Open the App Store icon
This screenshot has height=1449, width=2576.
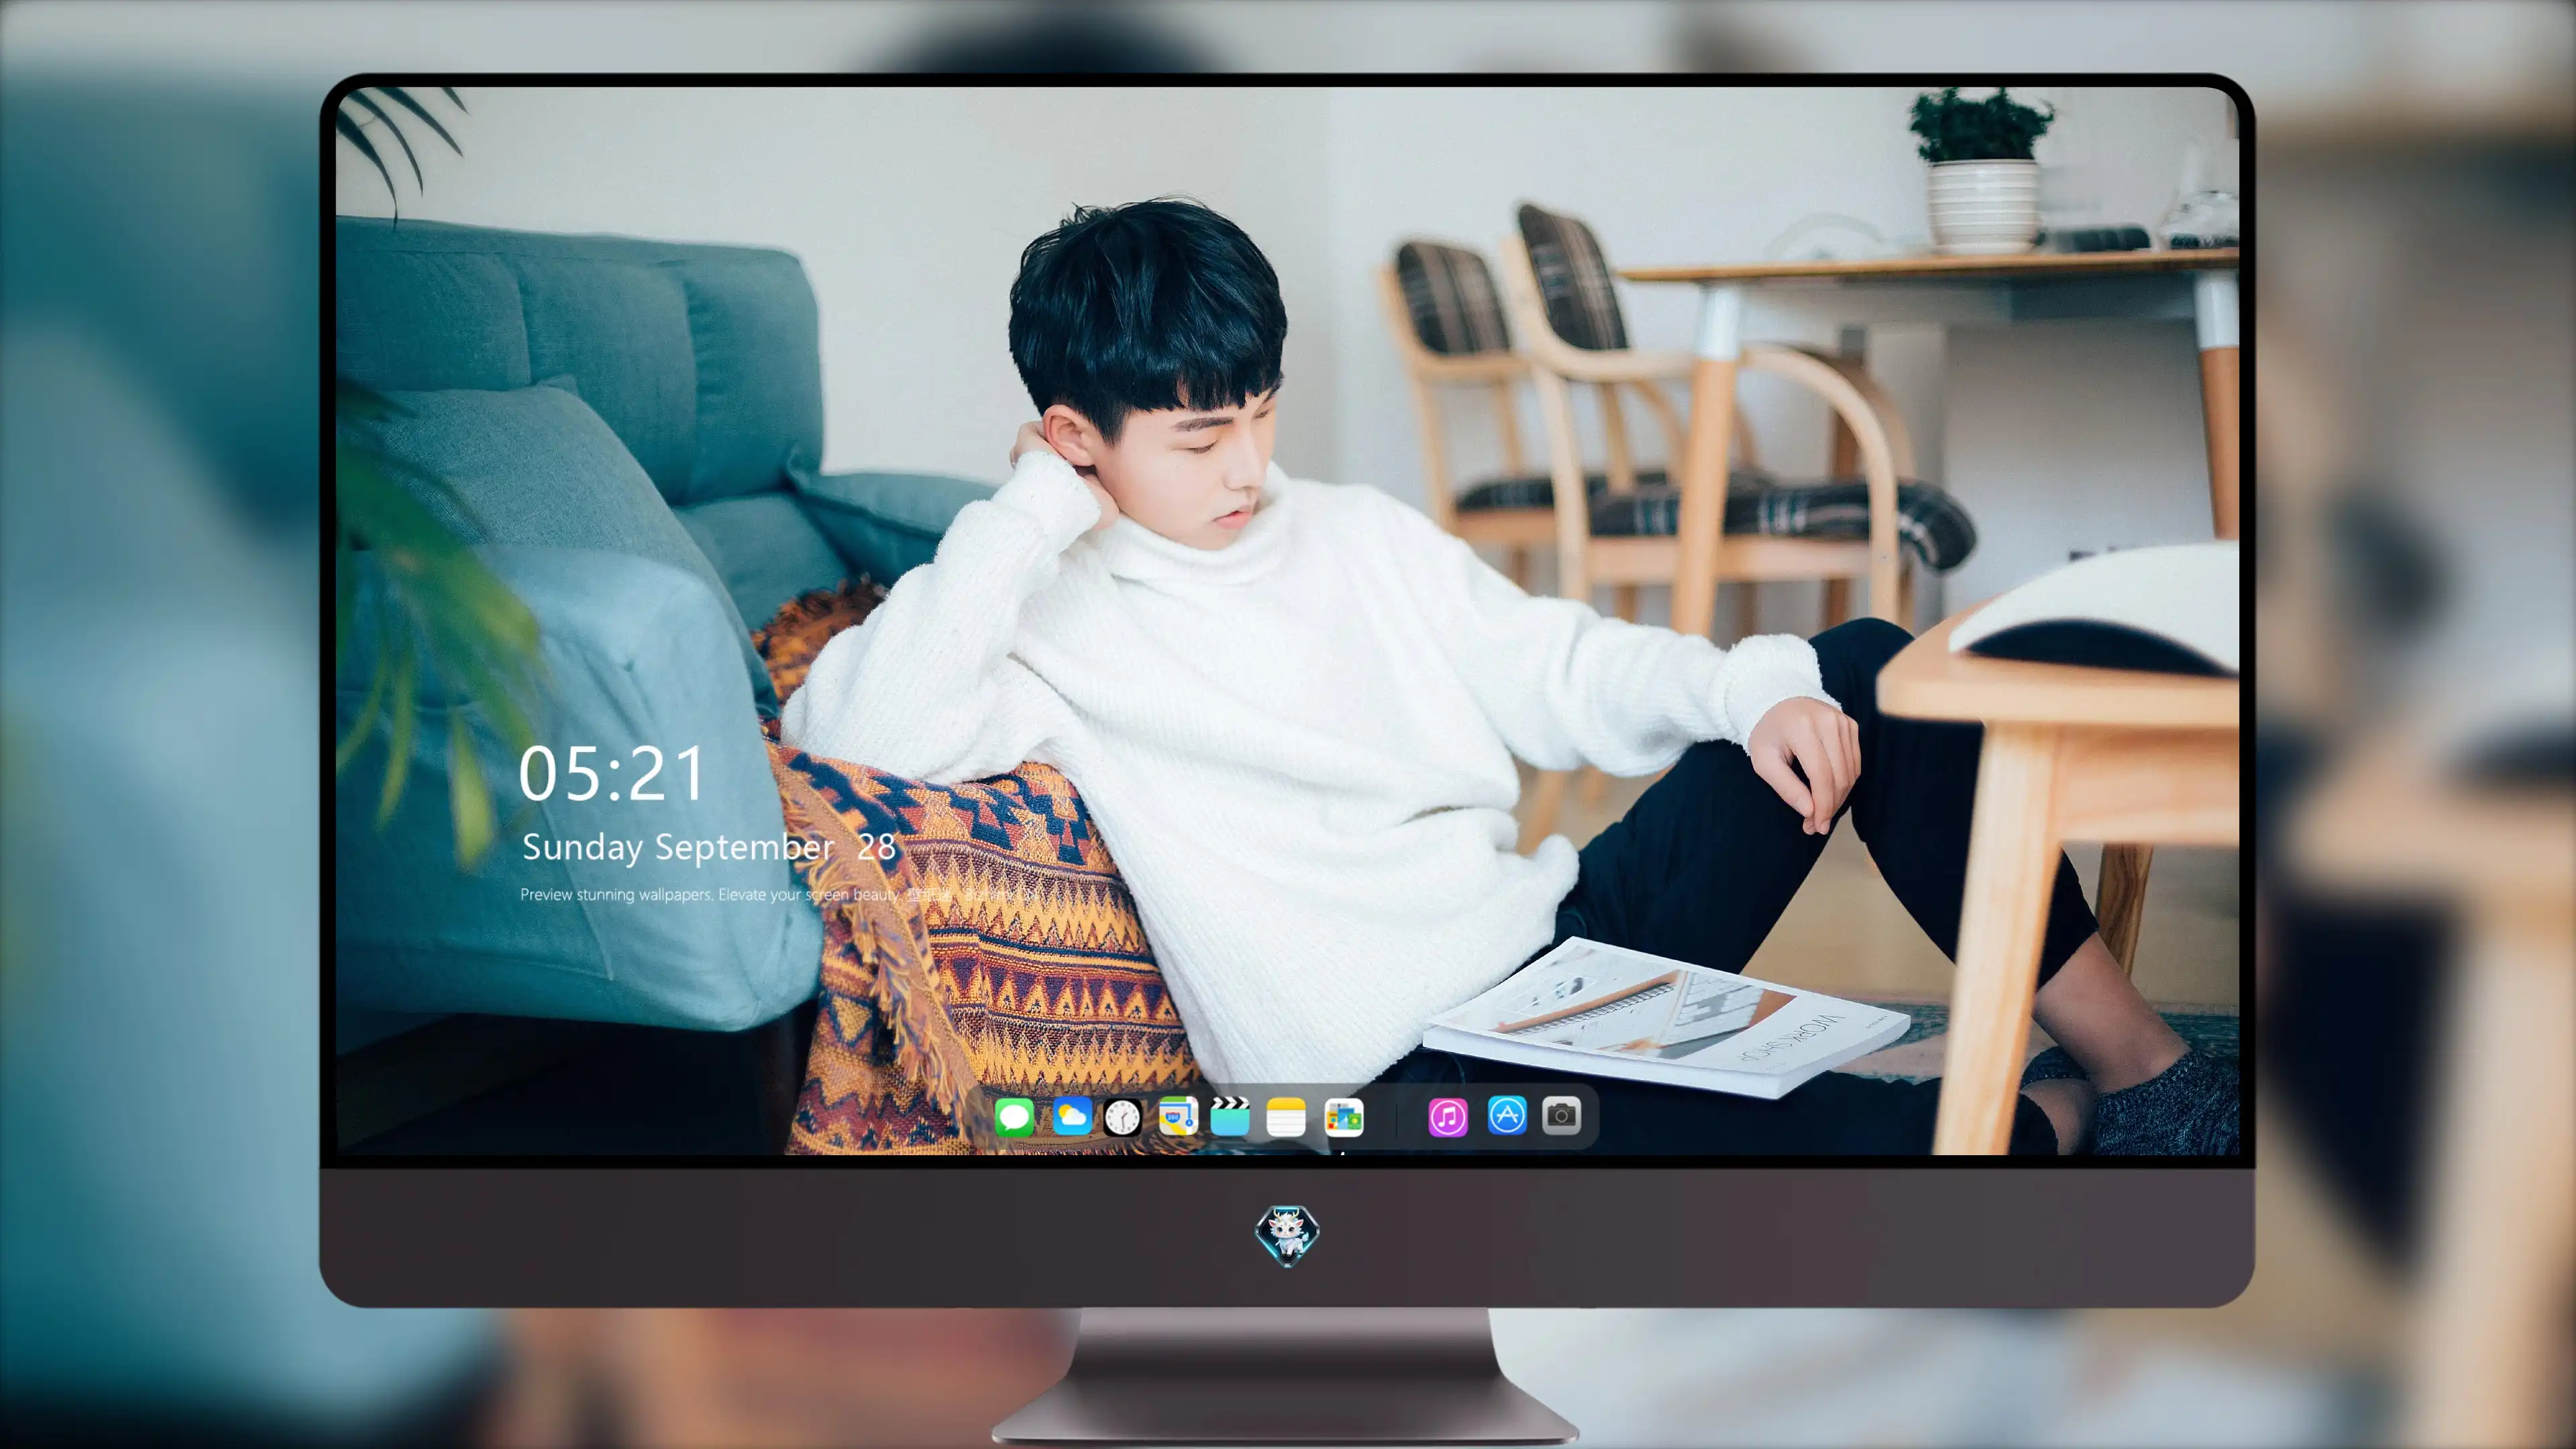[x=1506, y=1115]
